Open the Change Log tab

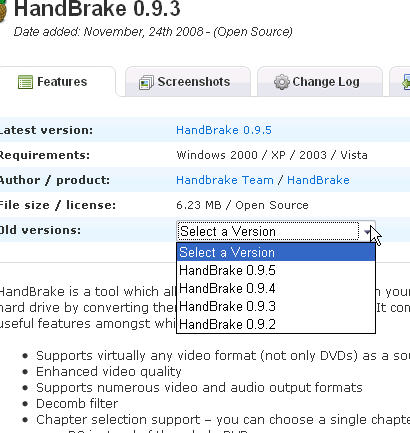click(320, 82)
